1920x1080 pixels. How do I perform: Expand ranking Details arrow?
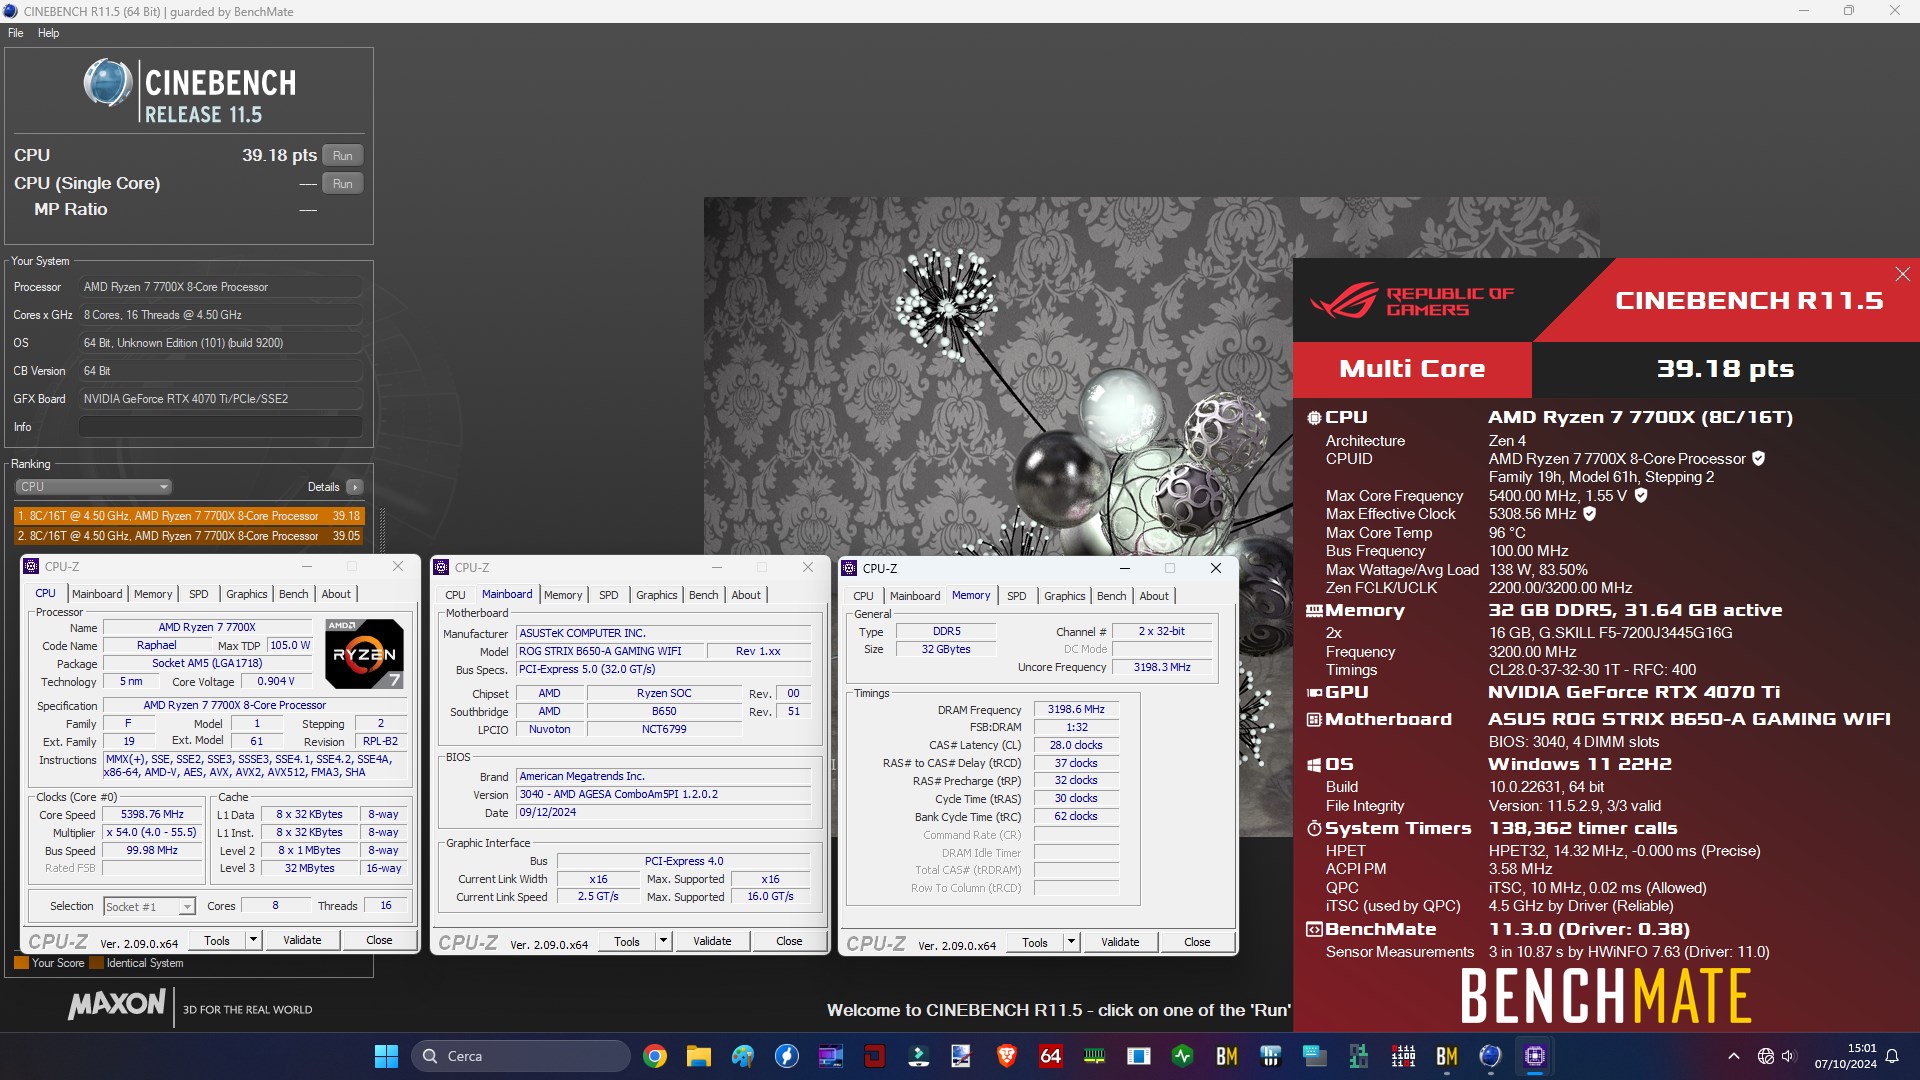point(355,487)
